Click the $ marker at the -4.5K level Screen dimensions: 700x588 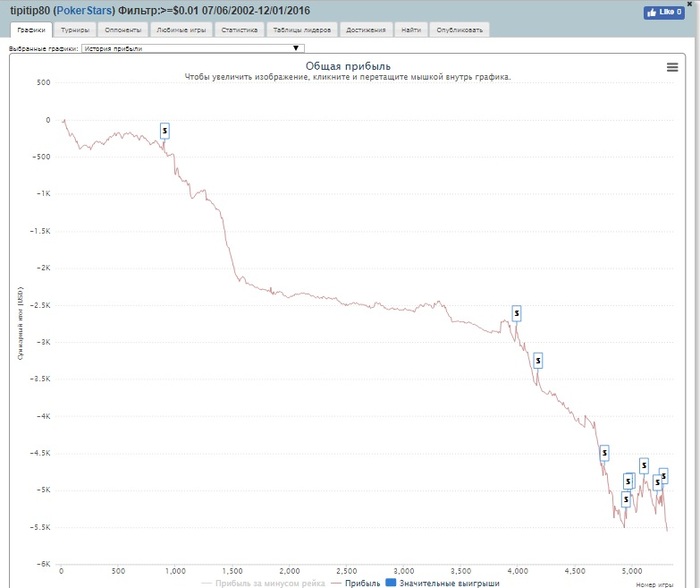point(604,453)
